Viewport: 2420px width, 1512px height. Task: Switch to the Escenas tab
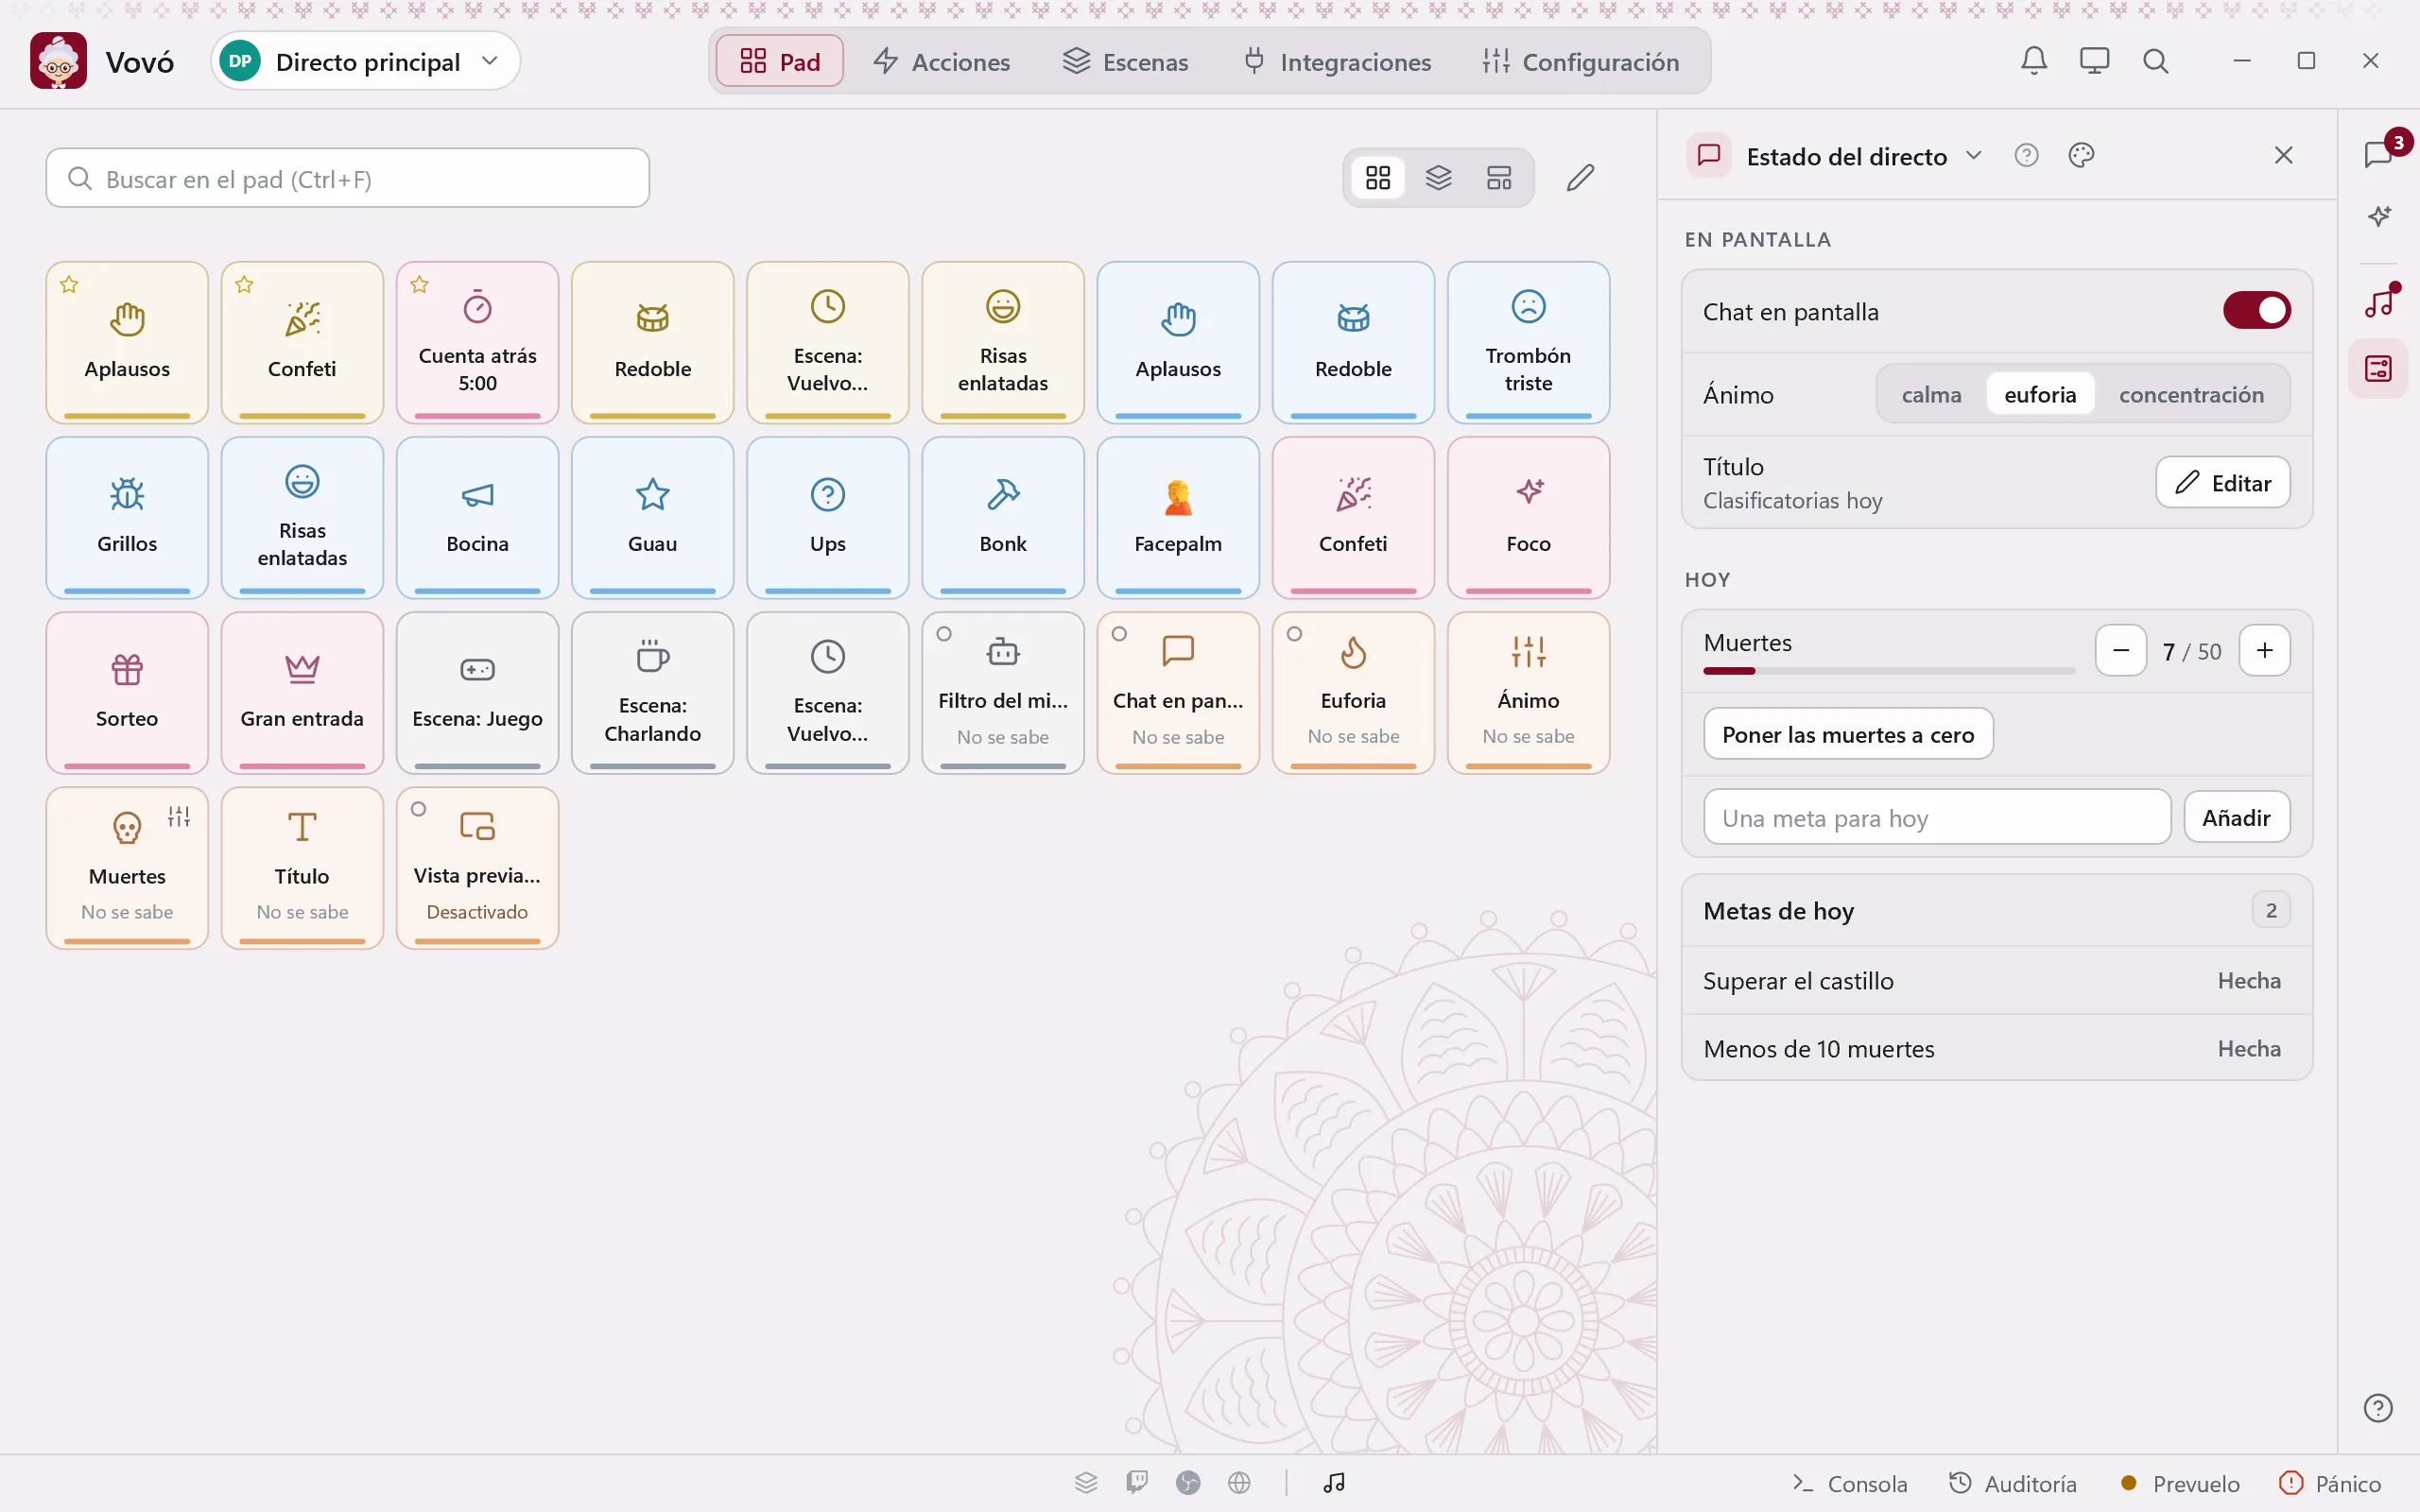(x=1125, y=61)
